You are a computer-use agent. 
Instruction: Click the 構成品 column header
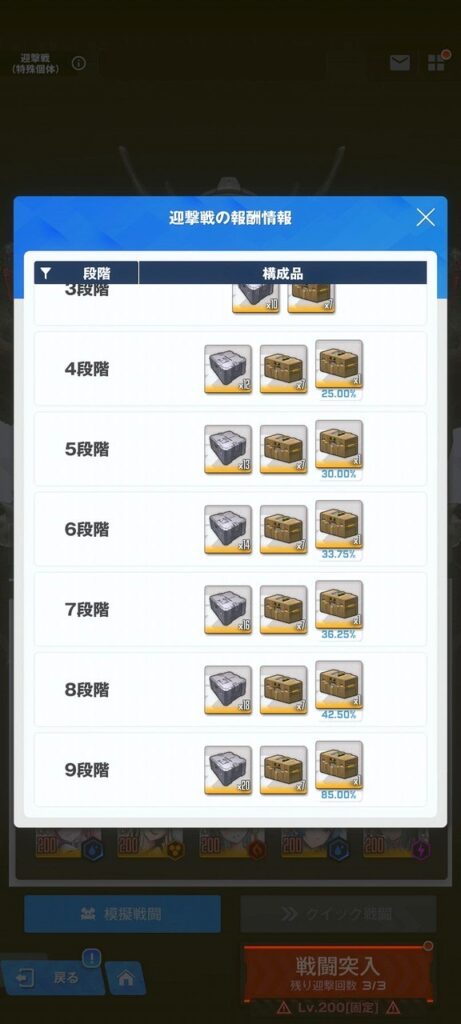point(283,273)
